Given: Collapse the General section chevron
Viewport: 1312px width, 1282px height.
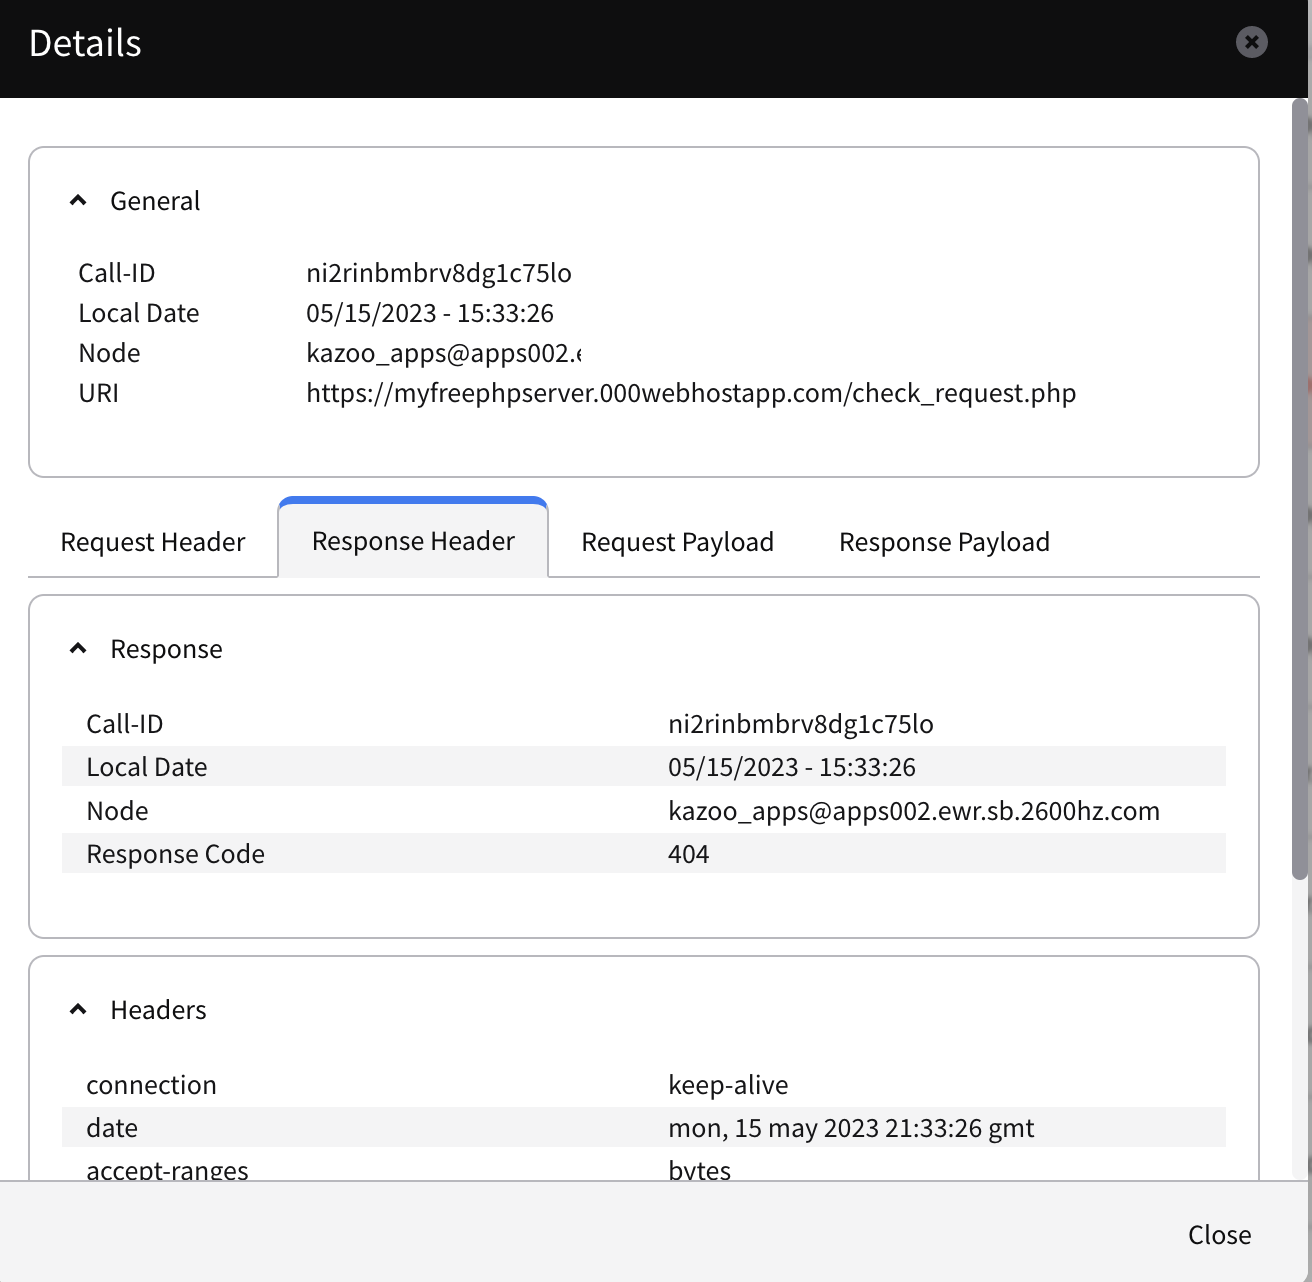Looking at the screenshot, I should coord(78,201).
